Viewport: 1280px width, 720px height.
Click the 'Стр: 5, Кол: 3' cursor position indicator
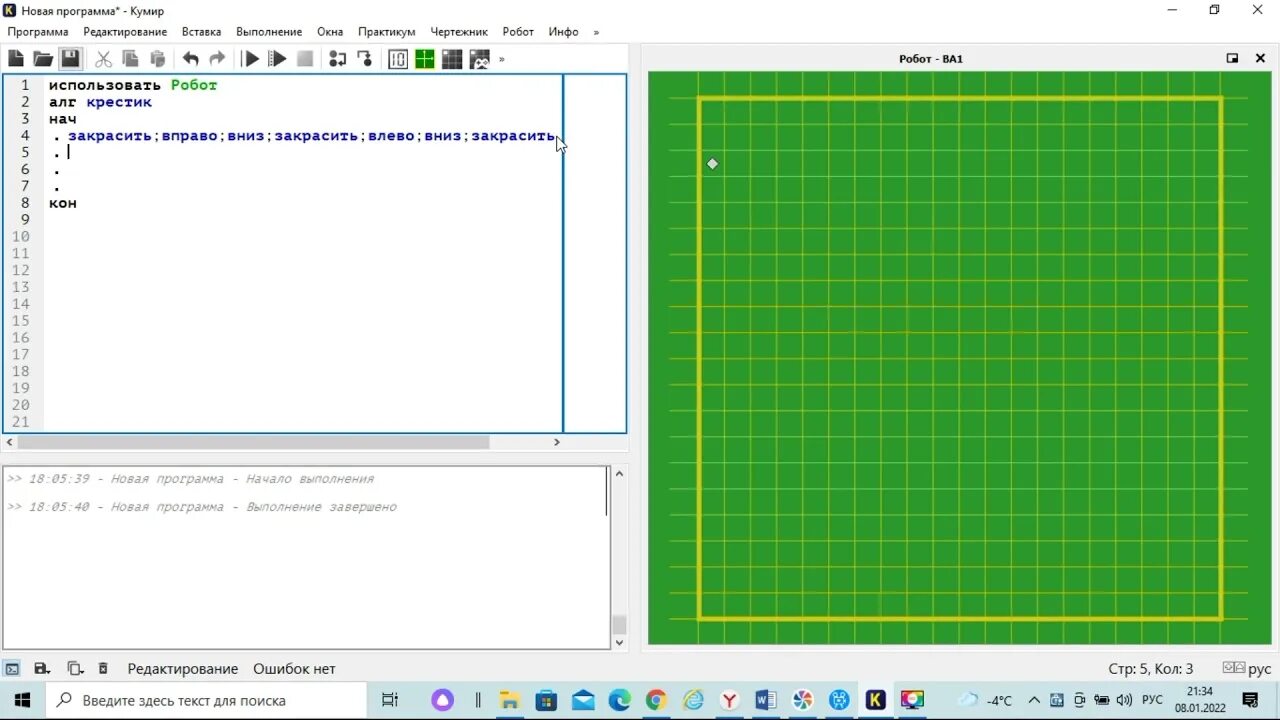coord(1151,669)
